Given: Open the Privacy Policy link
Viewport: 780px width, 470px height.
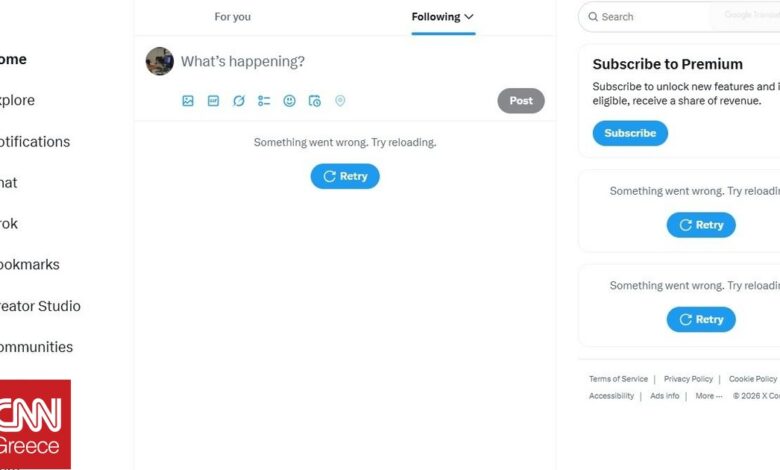Looking at the screenshot, I should tap(688, 379).
